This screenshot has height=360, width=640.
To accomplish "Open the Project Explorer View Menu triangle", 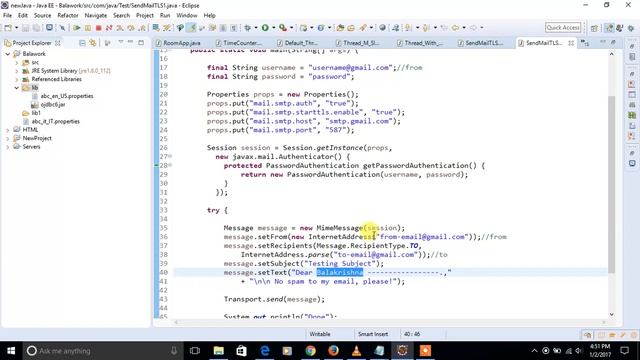I will [121, 42].
